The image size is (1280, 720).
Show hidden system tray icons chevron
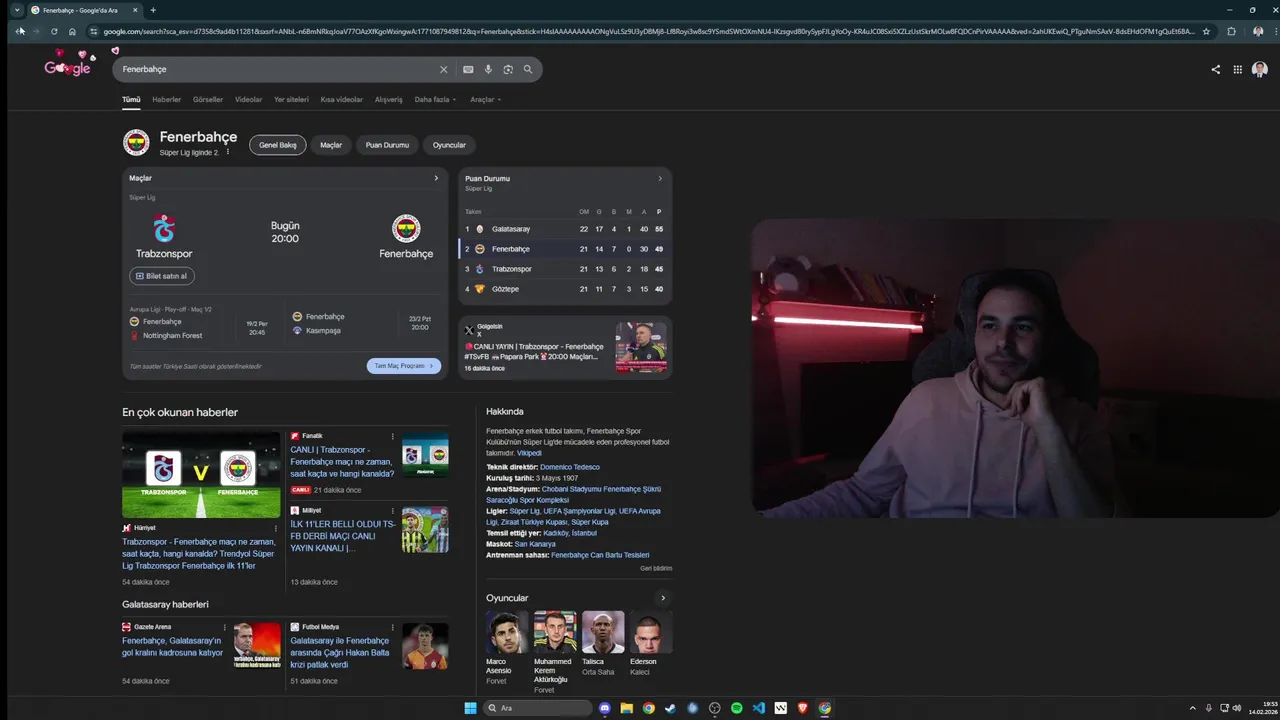[x=1192, y=708]
